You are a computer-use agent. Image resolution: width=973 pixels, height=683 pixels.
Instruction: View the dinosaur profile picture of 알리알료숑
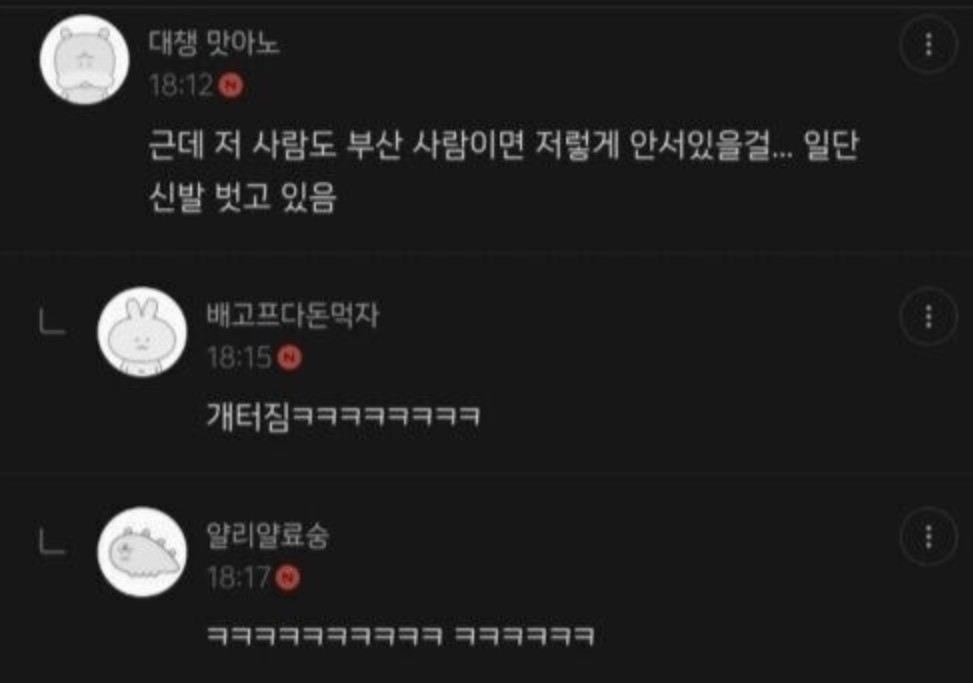tap(142, 551)
